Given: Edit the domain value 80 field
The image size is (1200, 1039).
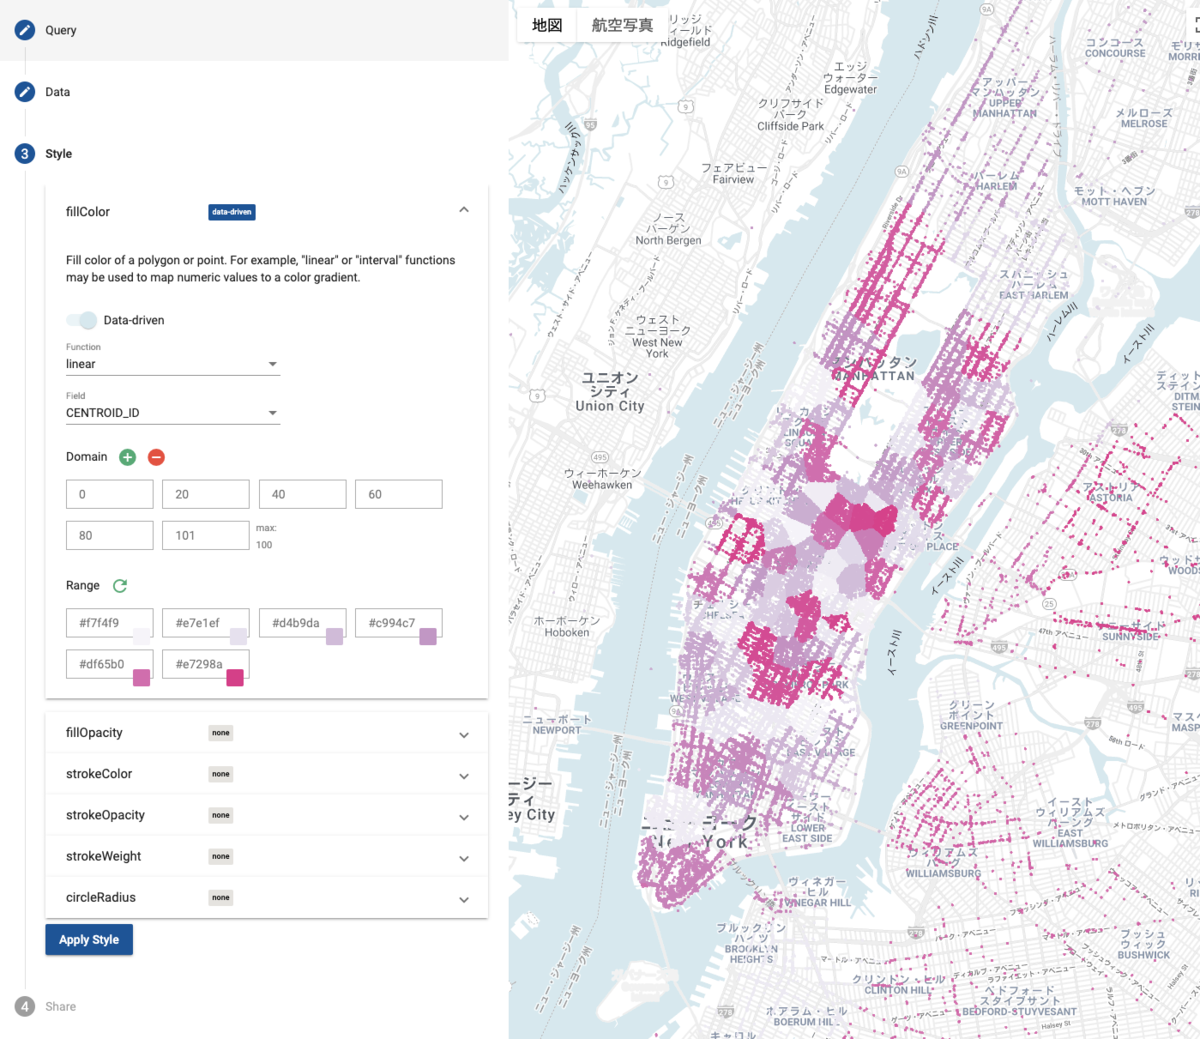Looking at the screenshot, I should pyautogui.click(x=110, y=535).
